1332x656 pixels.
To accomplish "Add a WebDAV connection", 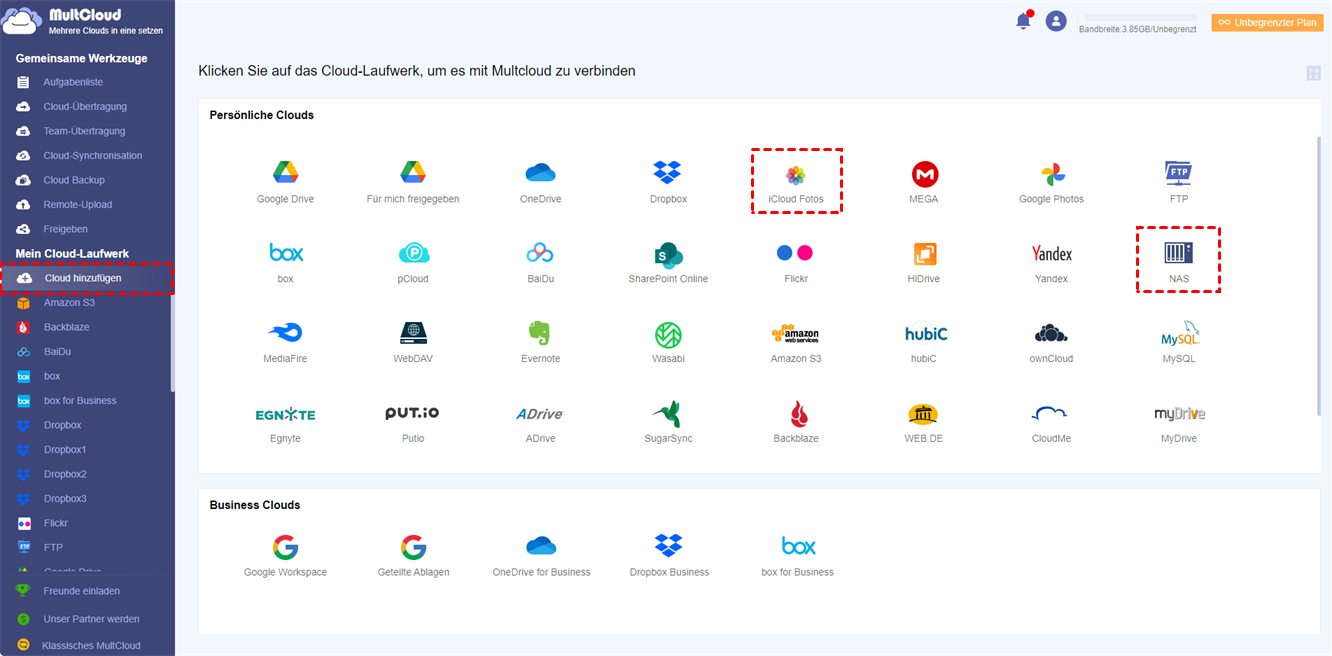I will click(x=413, y=342).
